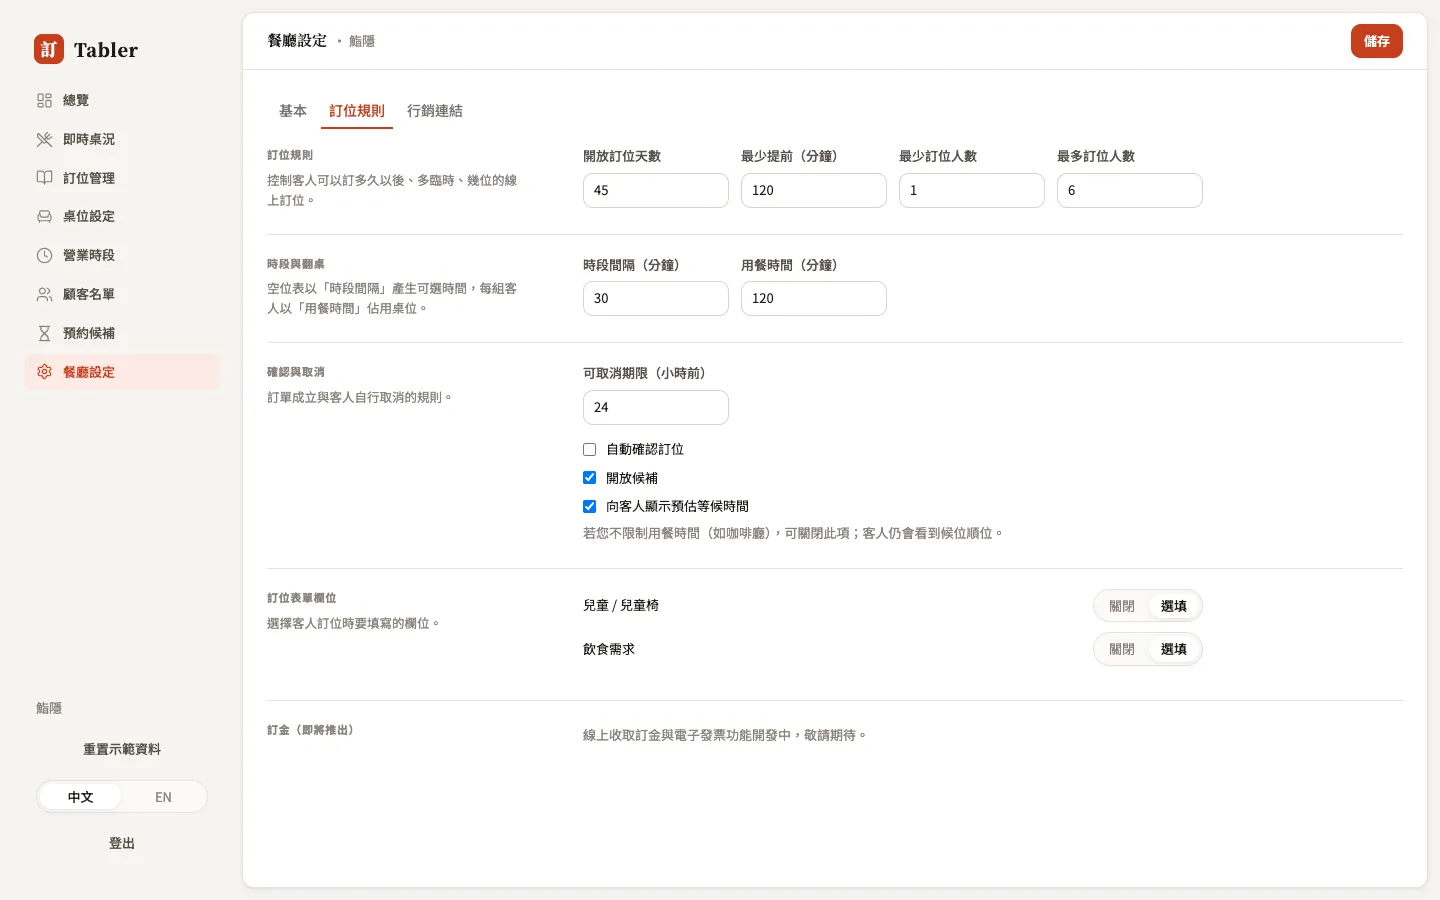Open the 顧客名單 page
1440x900 pixels.
pyautogui.click(x=122, y=294)
